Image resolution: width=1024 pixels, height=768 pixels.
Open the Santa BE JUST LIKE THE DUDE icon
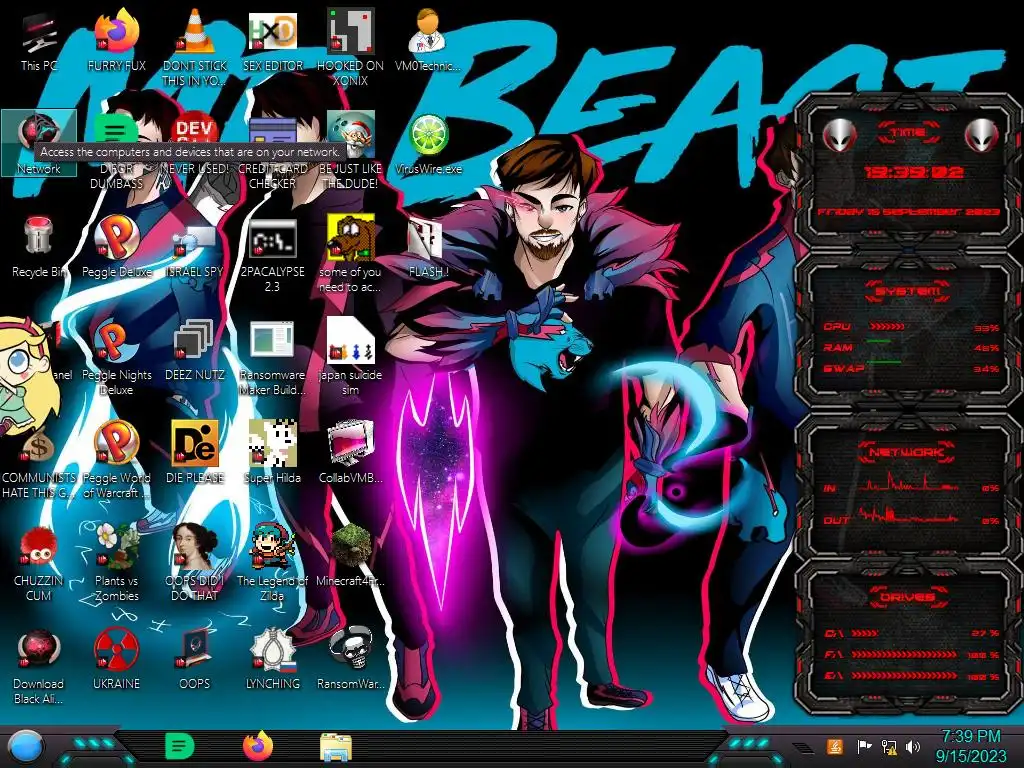click(351, 149)
